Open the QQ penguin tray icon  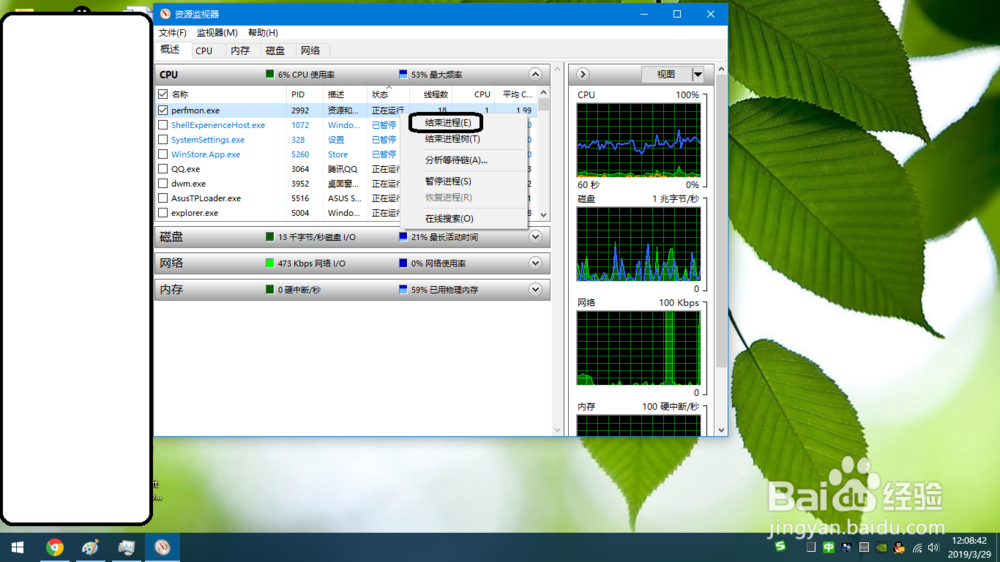tap(899, 548)
